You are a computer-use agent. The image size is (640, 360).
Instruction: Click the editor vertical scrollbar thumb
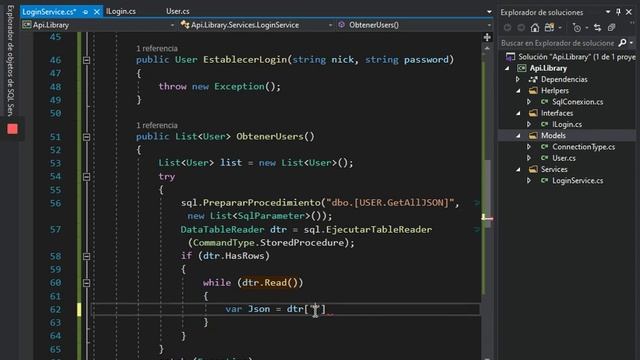[x=487, y=192]
